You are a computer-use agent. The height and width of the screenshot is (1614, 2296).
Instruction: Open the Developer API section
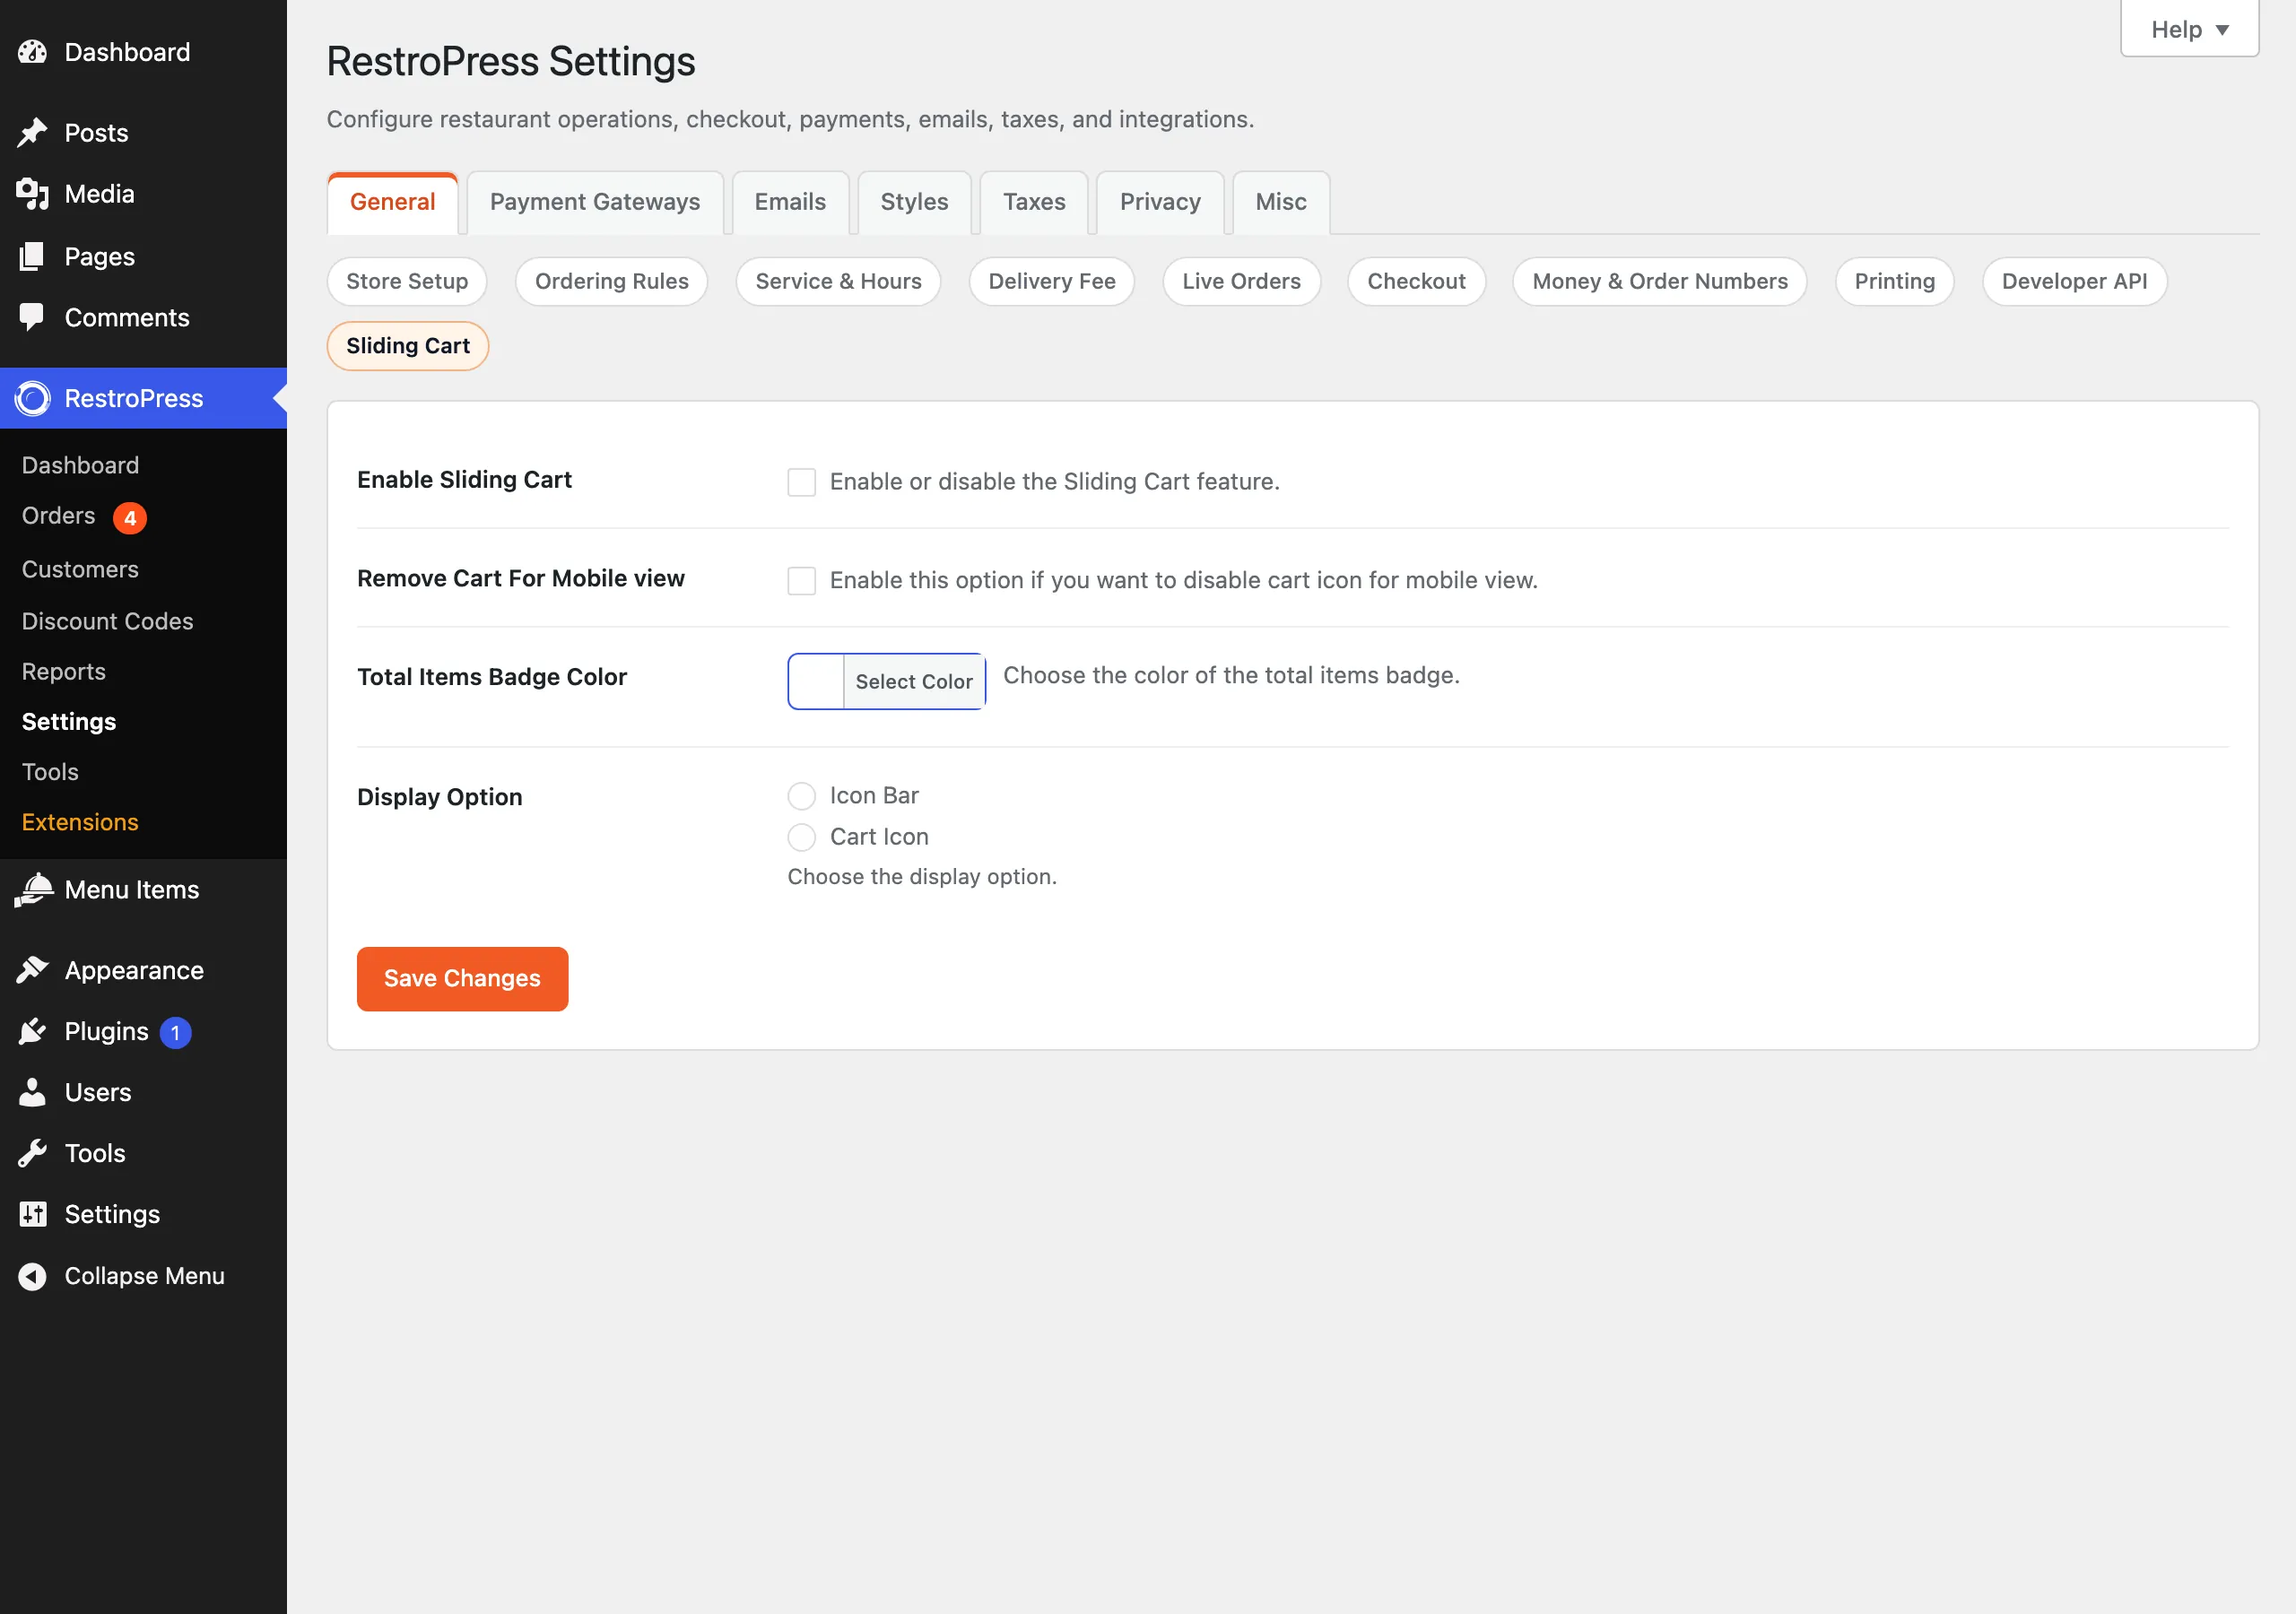[2074, 281]
